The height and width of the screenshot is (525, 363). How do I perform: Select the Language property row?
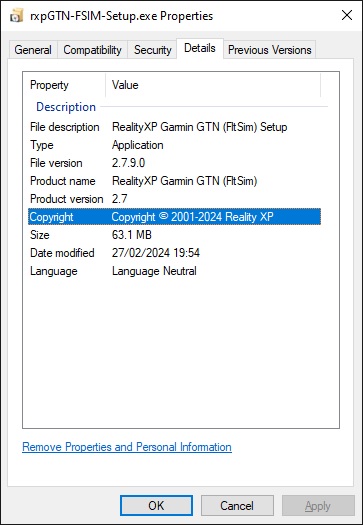tap(174, 271)
